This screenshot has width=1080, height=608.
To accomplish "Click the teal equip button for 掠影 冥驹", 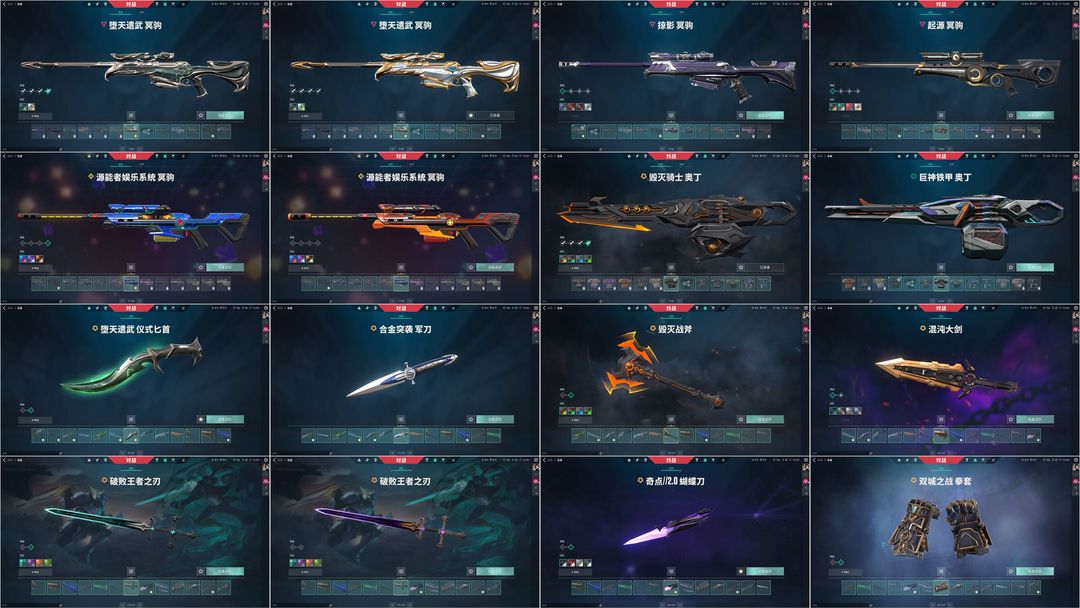I will [x=765, y=116].
